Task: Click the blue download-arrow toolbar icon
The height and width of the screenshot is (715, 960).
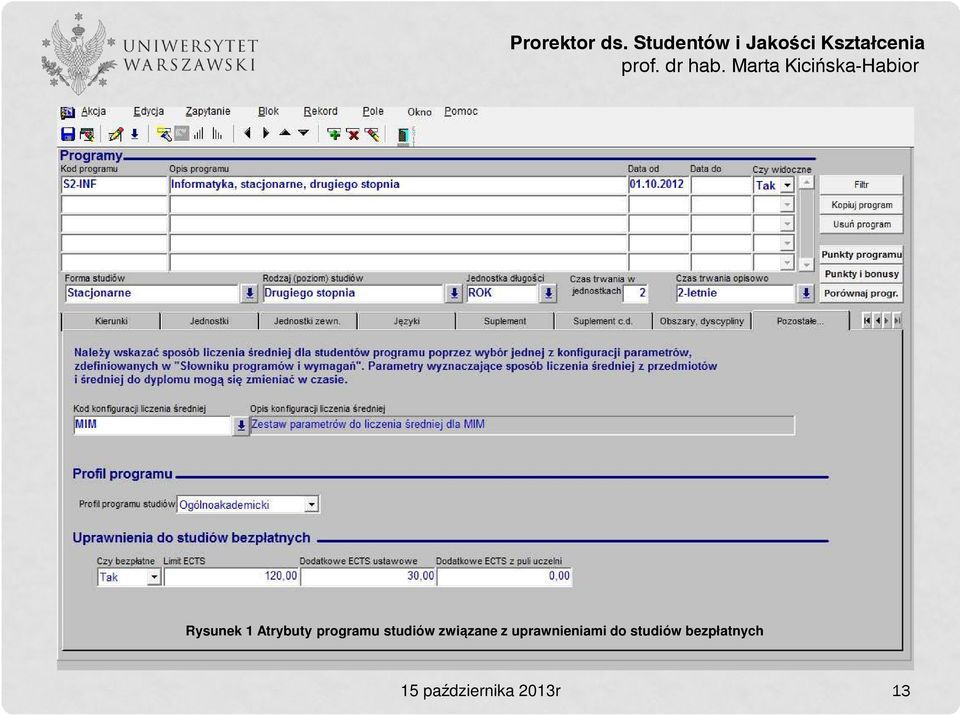Action: 135,134
